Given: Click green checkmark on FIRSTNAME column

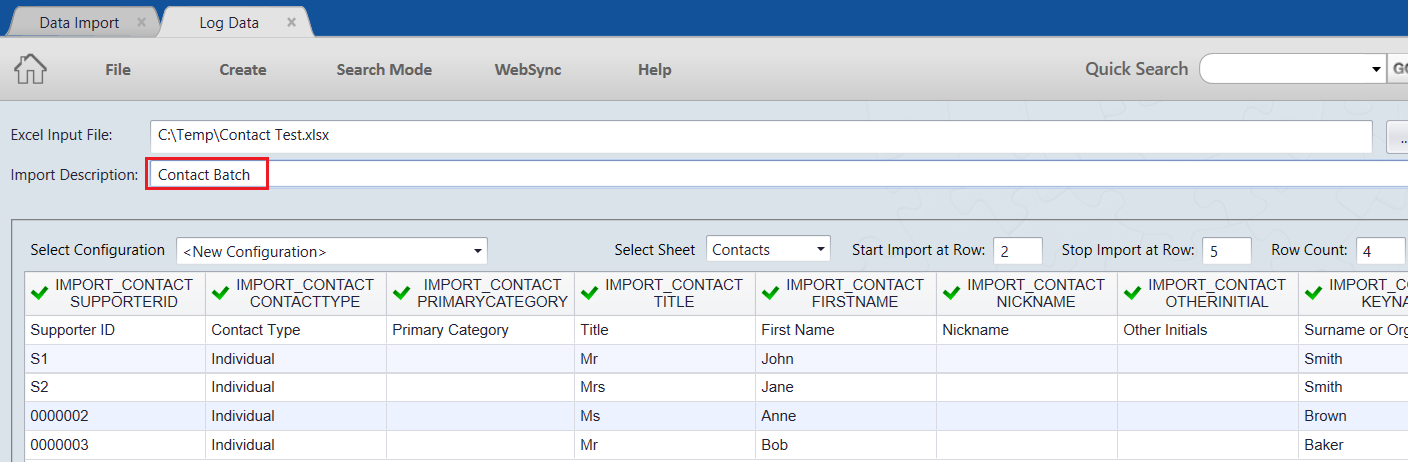Looking at the screenshot, I should 771,293.
